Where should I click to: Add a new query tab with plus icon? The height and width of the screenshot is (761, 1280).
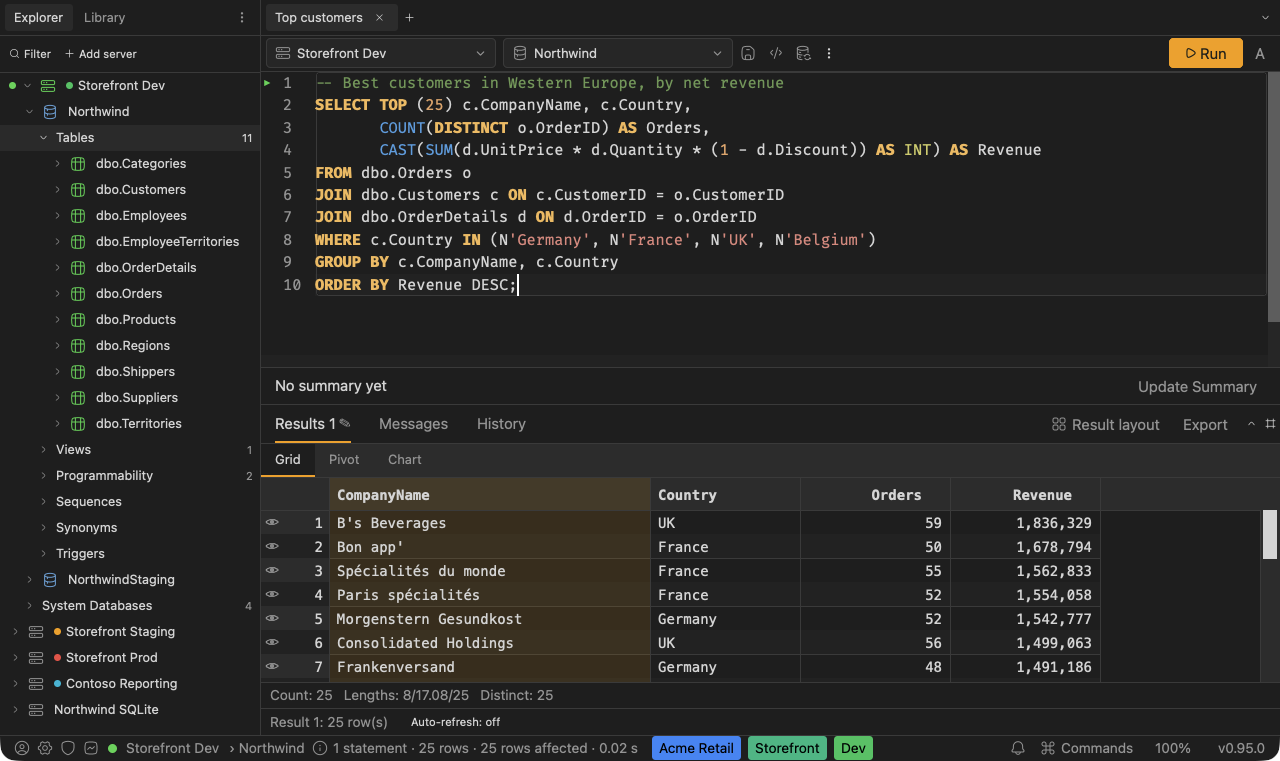click(x=409, y=18)
